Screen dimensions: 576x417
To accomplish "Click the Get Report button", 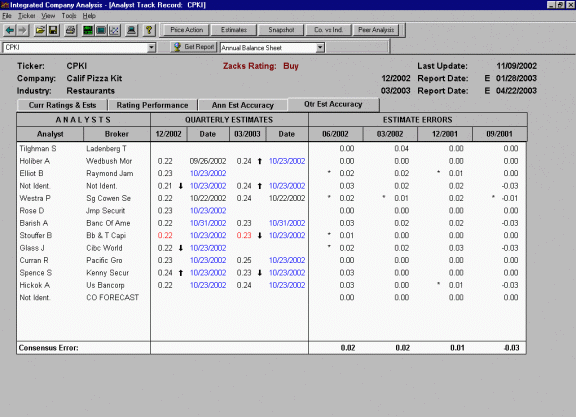I will pyautogui.click(x=194, y=47).
